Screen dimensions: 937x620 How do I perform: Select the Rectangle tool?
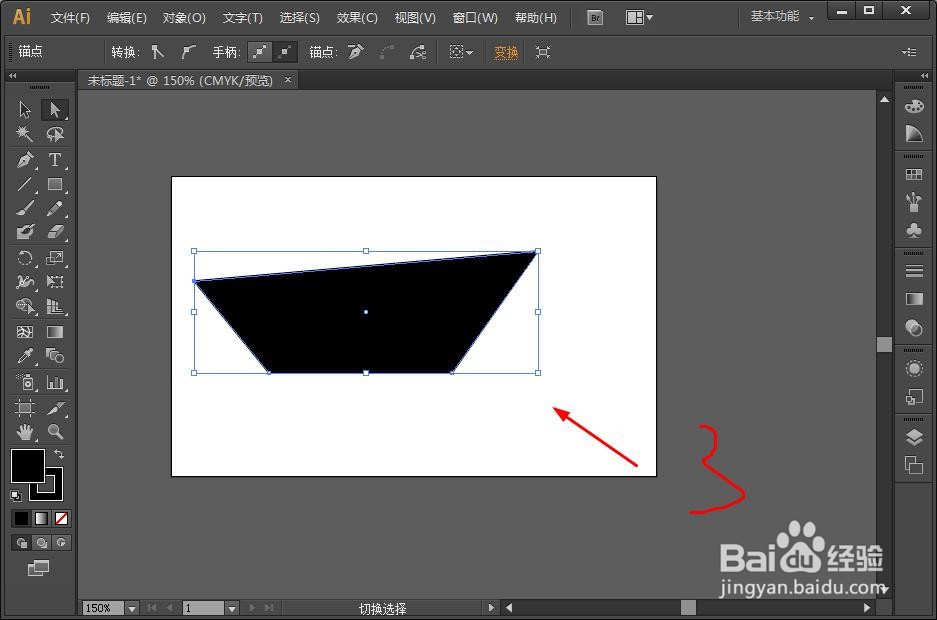54,184
